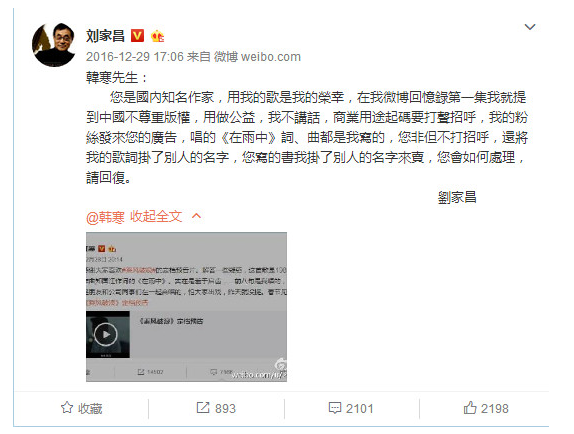Open the 2016-12-29 17:06 timestamp link
The image size is (574, 434).
coord(135,57)
